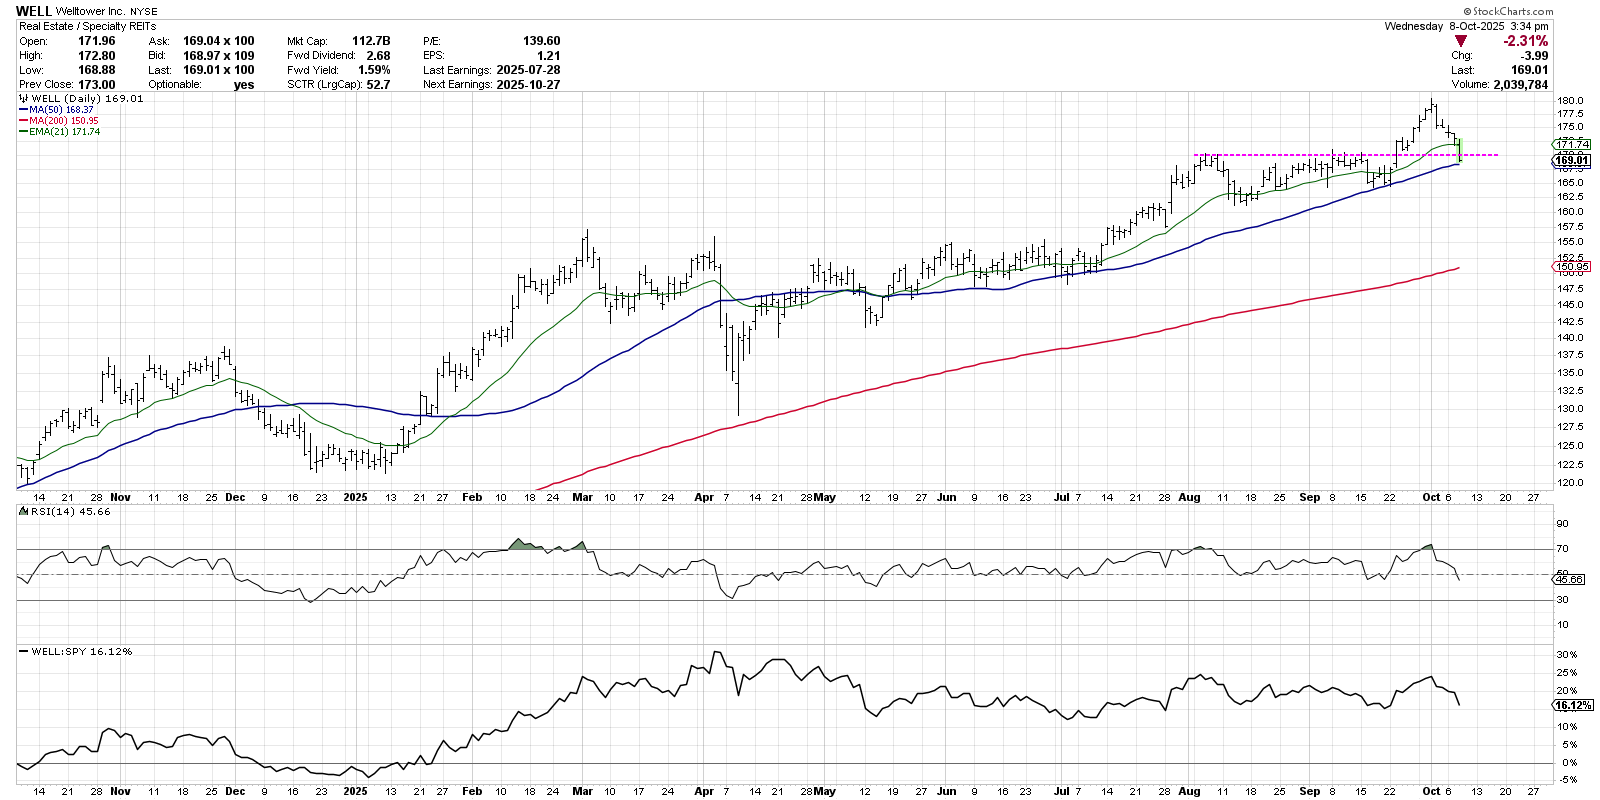Click the red 150.95 MA(200) axis tag
Image resolution: width=1600 pixels, height=800 pixels.
coord(1571,267)
